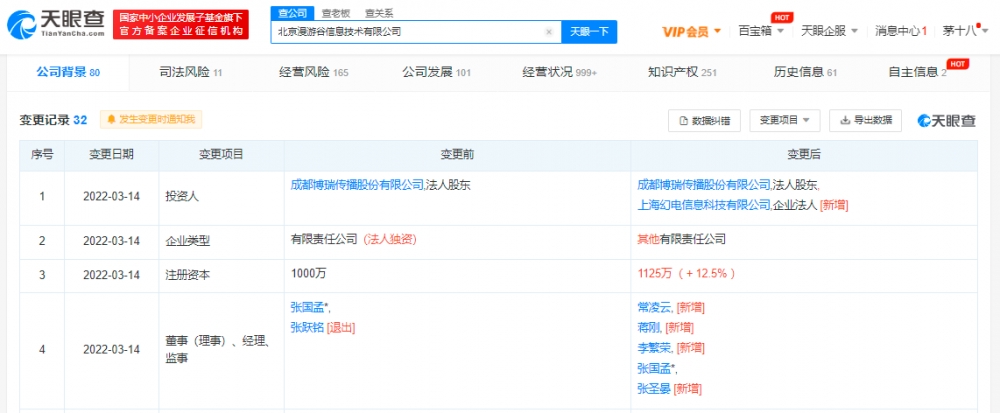The image size is (1000, 413).
Task: Click the TianYanCha logo
Action: coord(55,24)
